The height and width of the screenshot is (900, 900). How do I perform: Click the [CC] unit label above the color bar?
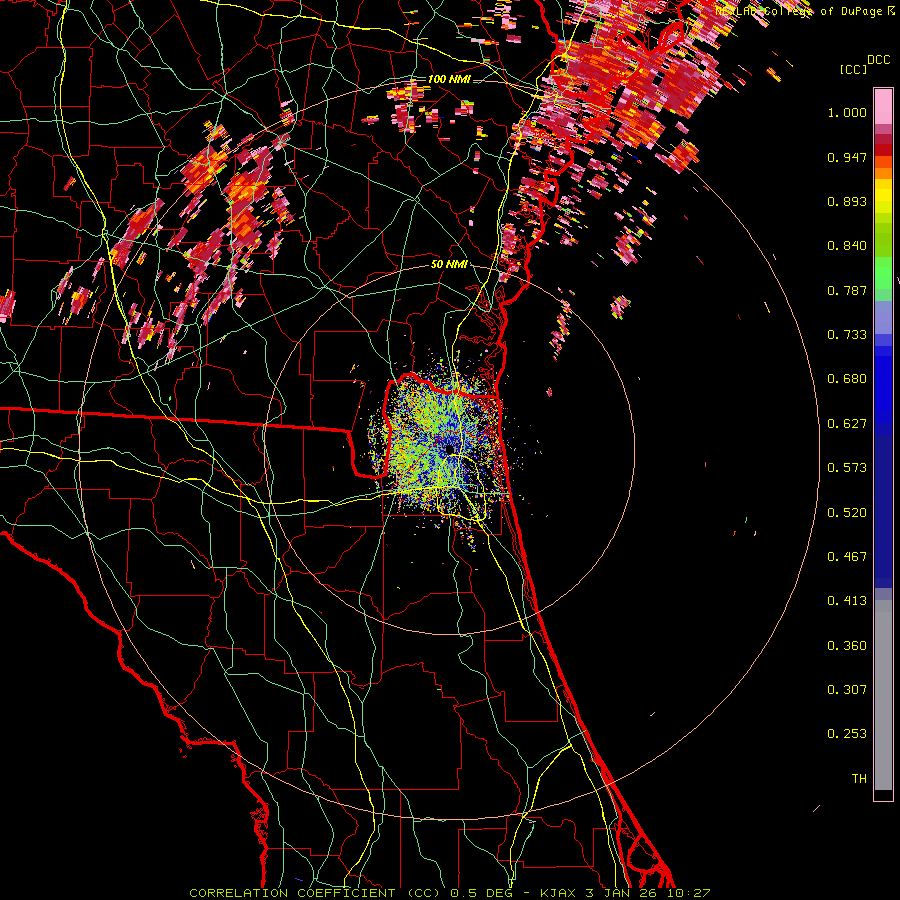pyautogui.click(x=853, y=69)
